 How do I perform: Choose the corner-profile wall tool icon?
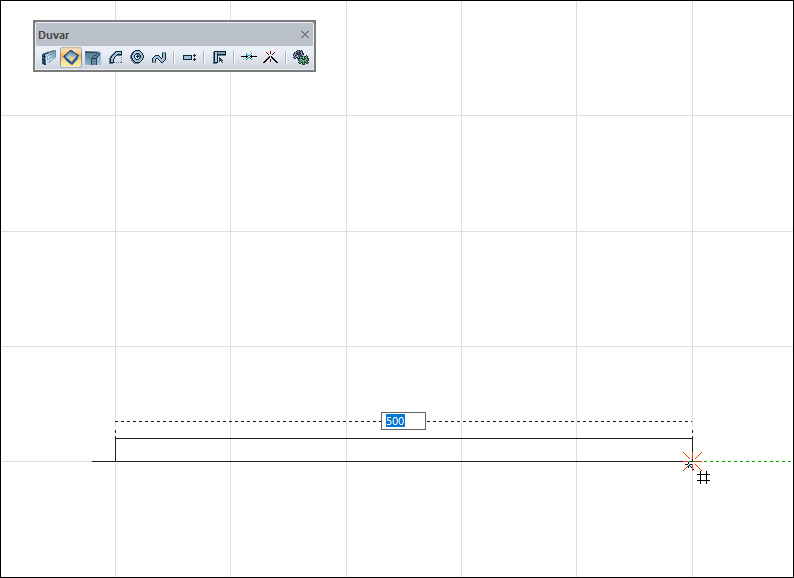tap(93, 57)
